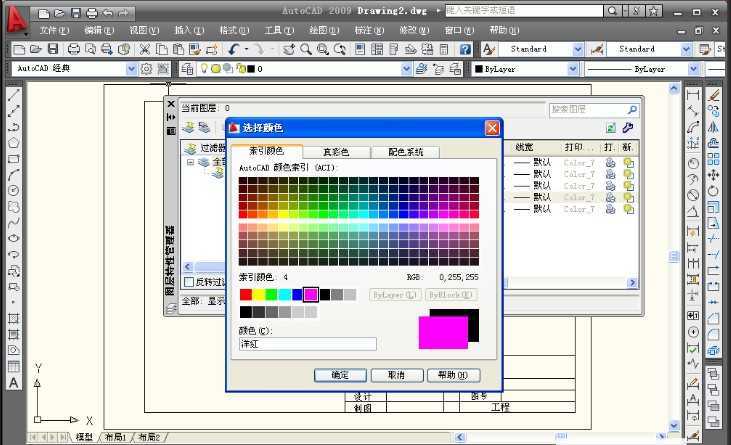Open the dimension style Standard dropdown

tap(686, 49)
